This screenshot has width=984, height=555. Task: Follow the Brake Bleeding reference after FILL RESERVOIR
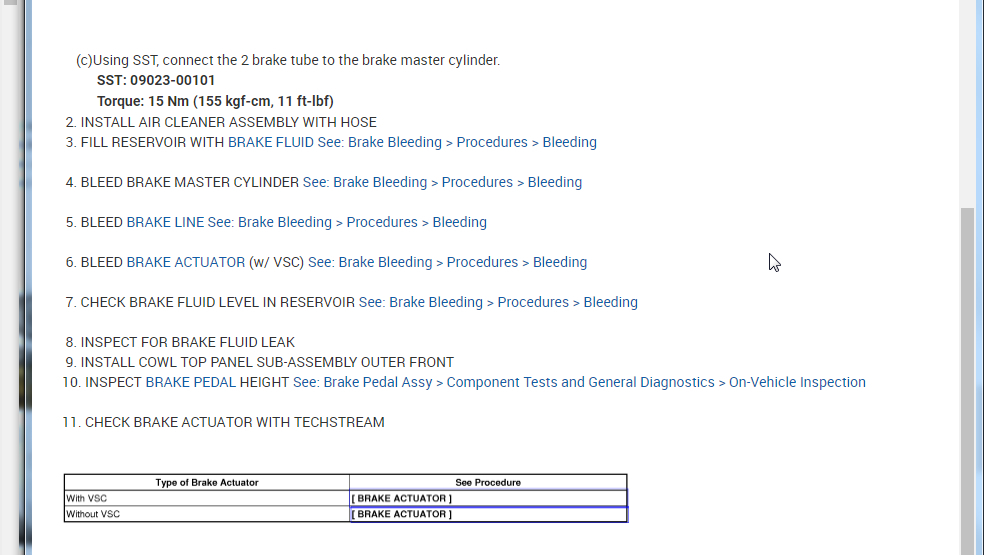457,142
